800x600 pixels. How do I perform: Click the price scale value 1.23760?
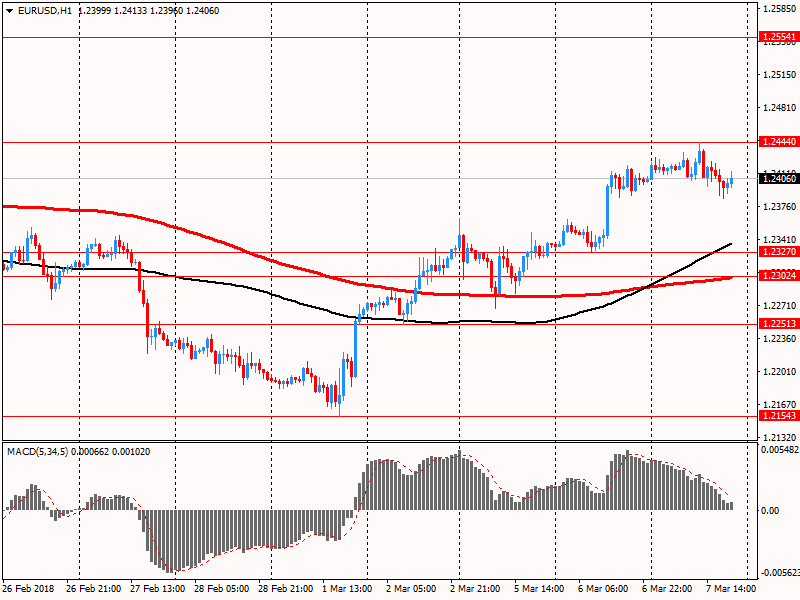(780, 207)
